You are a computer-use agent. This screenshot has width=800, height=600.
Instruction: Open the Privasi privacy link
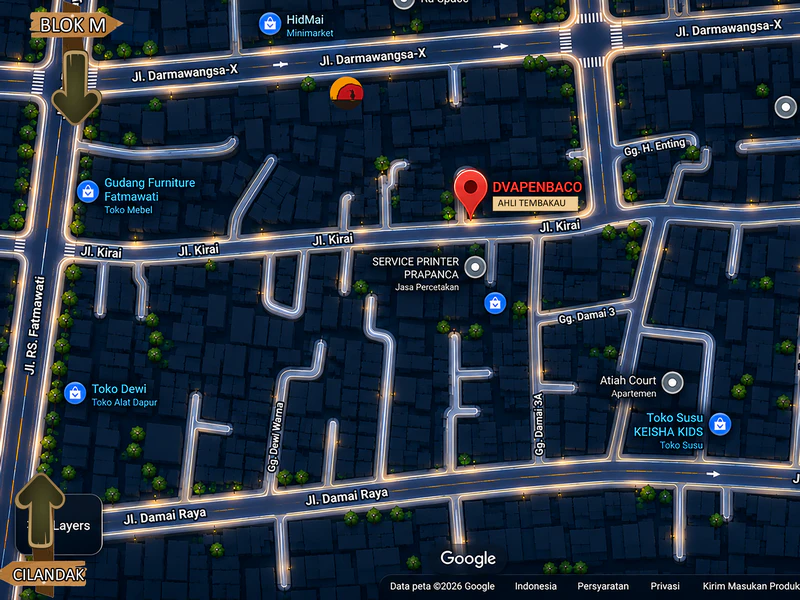[x=665, y=586]
